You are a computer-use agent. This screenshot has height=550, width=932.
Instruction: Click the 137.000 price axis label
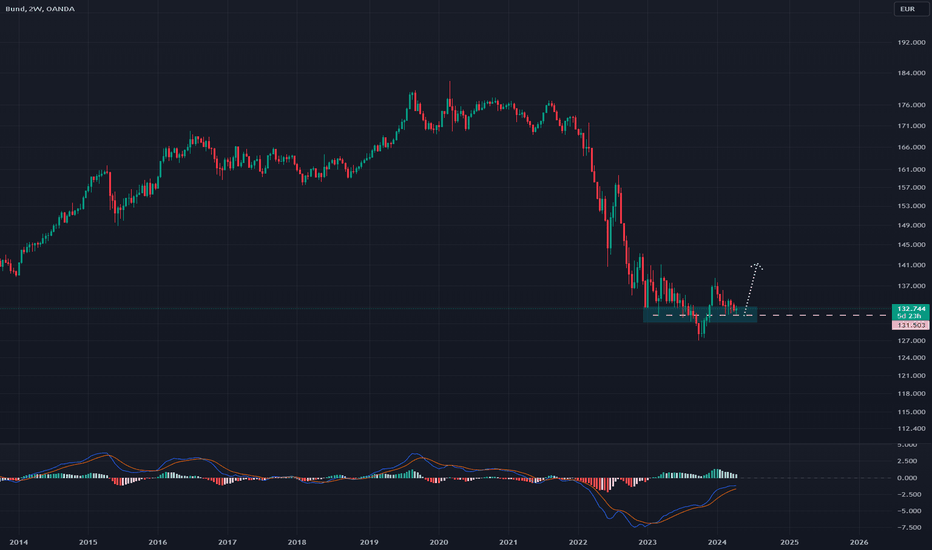(911, 286)
